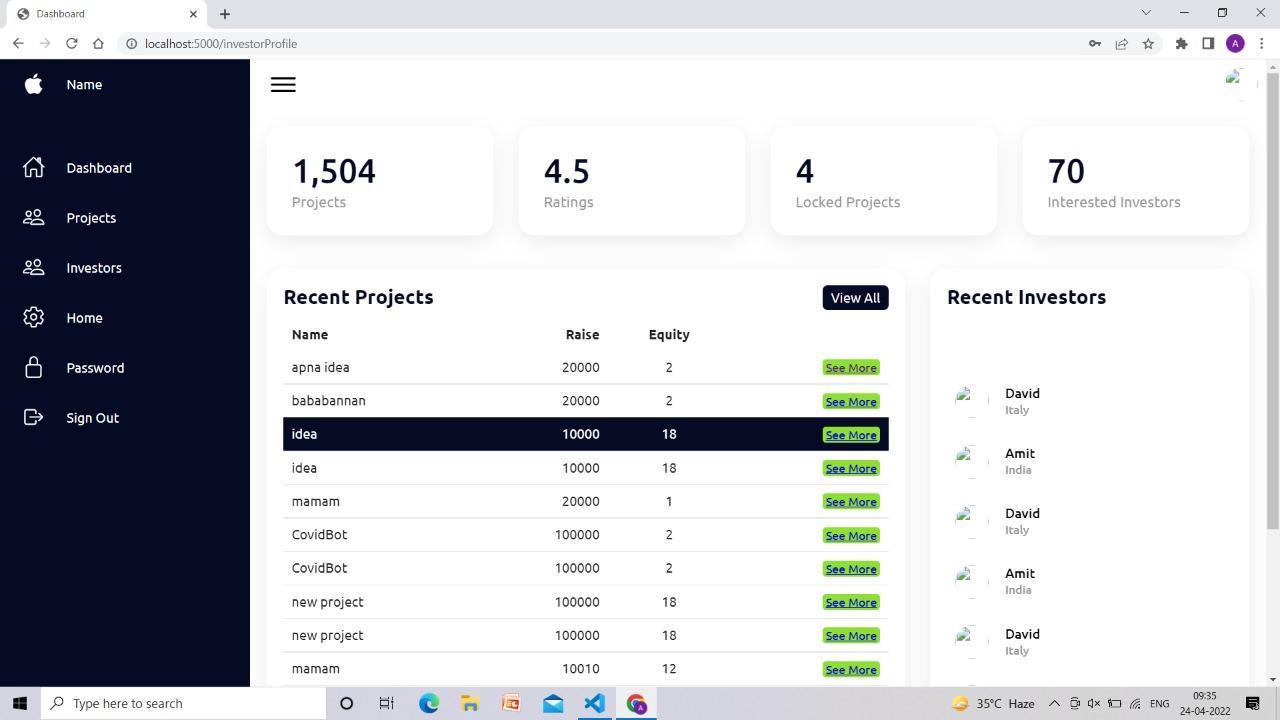Click the Equity column header
1280x720 pixels.
tap(669, 335)
